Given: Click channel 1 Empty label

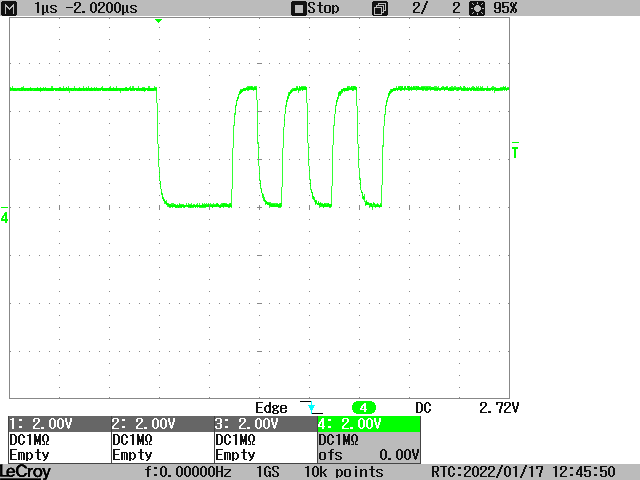Looking at the screenshot, I should coord(29,455).
